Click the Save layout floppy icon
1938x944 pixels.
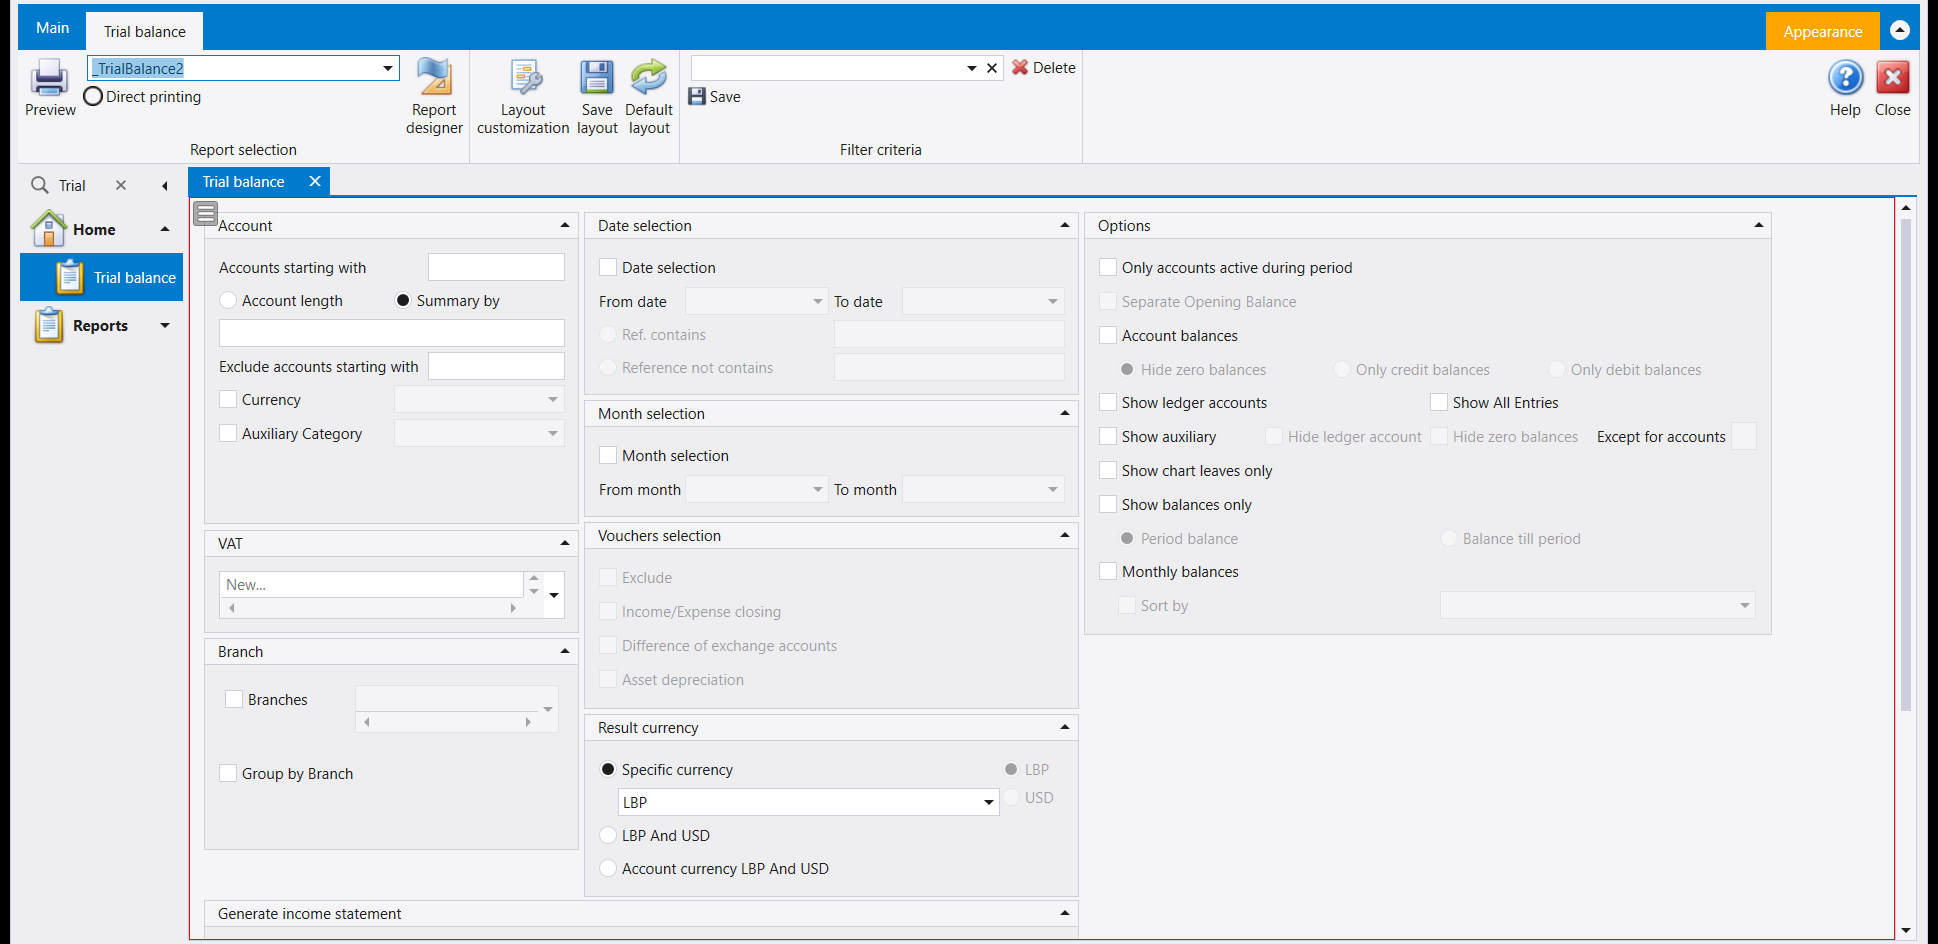coord(597,78)
